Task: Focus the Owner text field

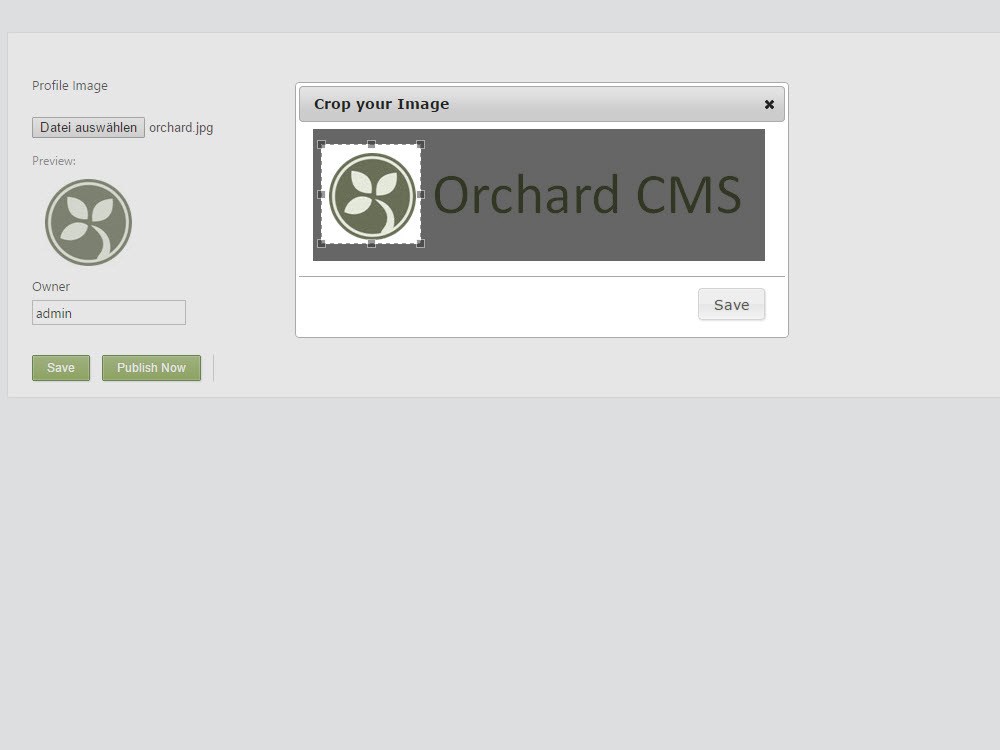Action: pyautogui.click(x=109, y=313)
